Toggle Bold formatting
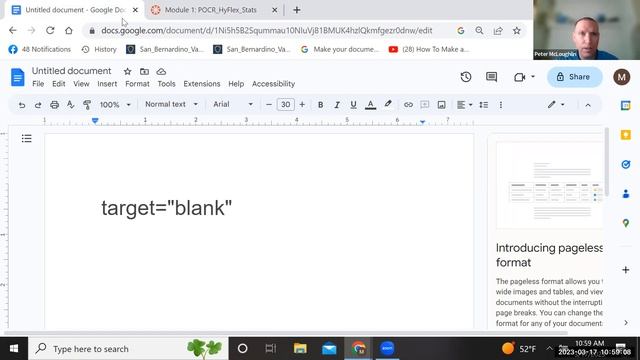The height and width of the screenshot is (360, 640). click(320, 105)
